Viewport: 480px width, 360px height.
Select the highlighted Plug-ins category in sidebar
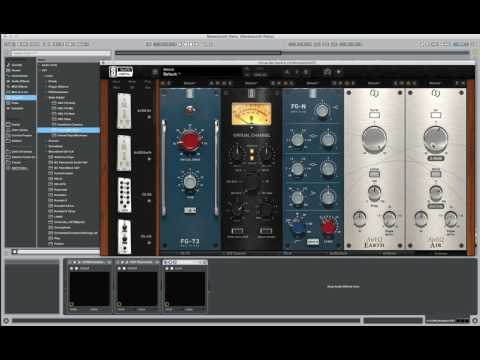click(x=20, y=98)
